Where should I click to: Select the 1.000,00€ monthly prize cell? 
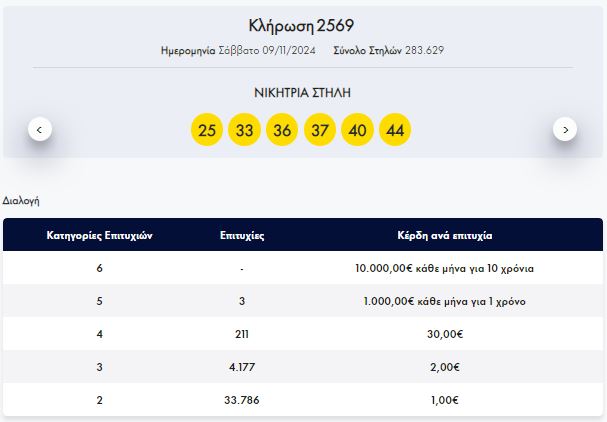(444, 302)
